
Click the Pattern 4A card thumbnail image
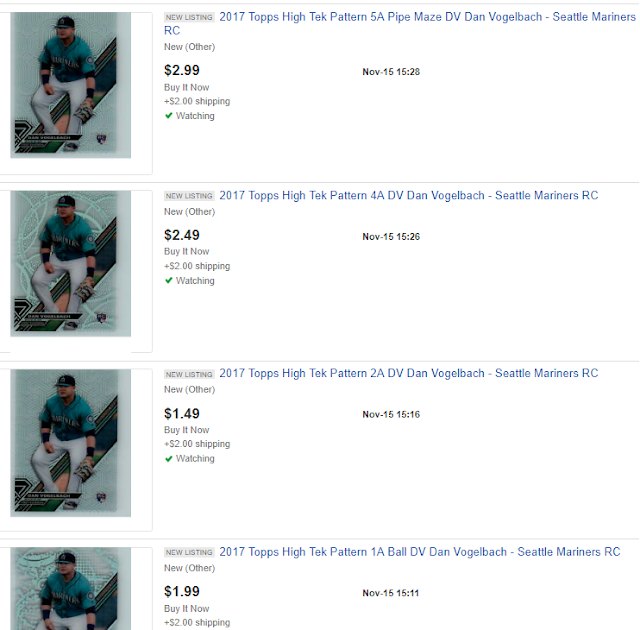[x=71, y=263]
